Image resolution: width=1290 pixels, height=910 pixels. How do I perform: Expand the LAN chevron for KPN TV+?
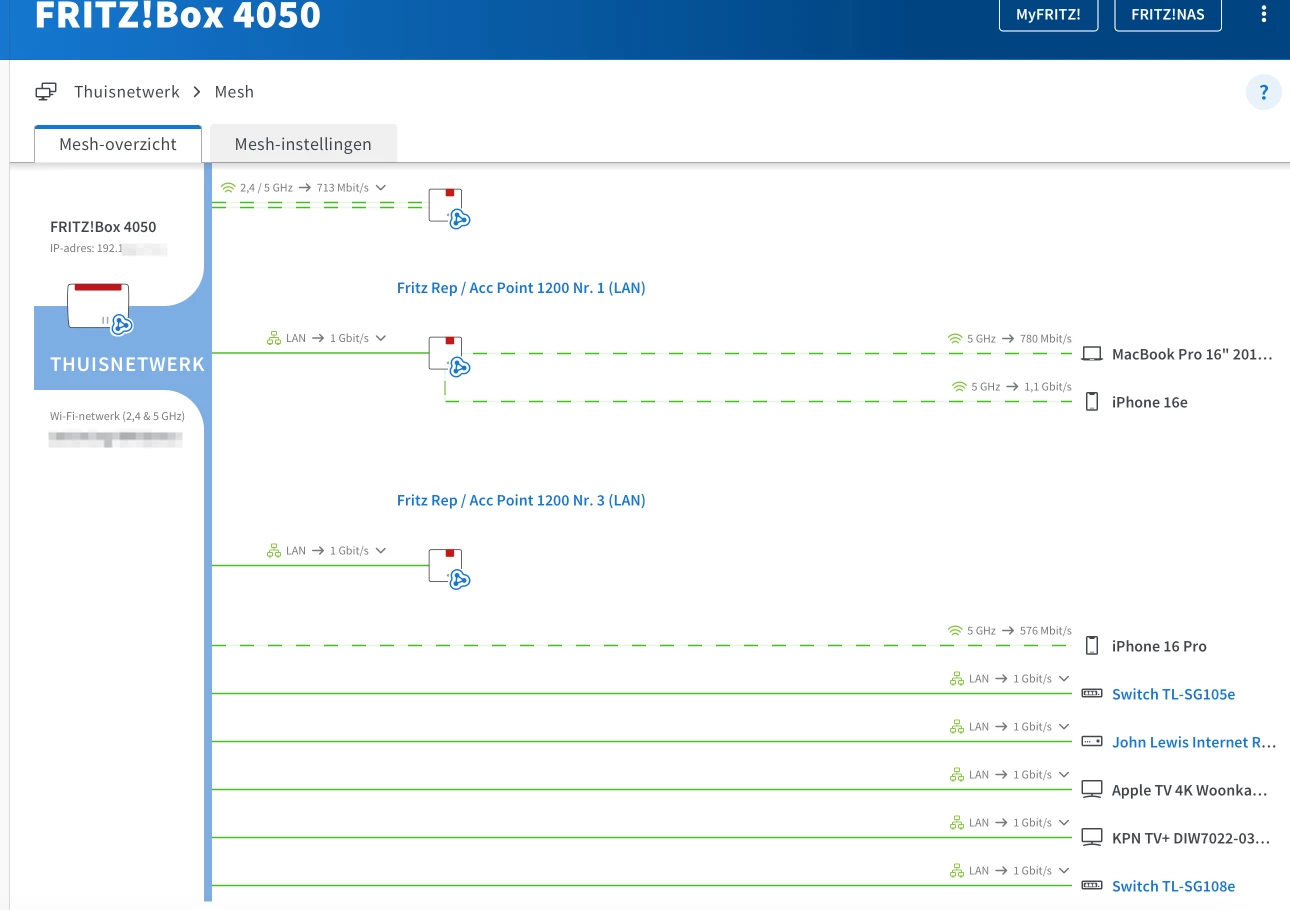pos(1064,823)
